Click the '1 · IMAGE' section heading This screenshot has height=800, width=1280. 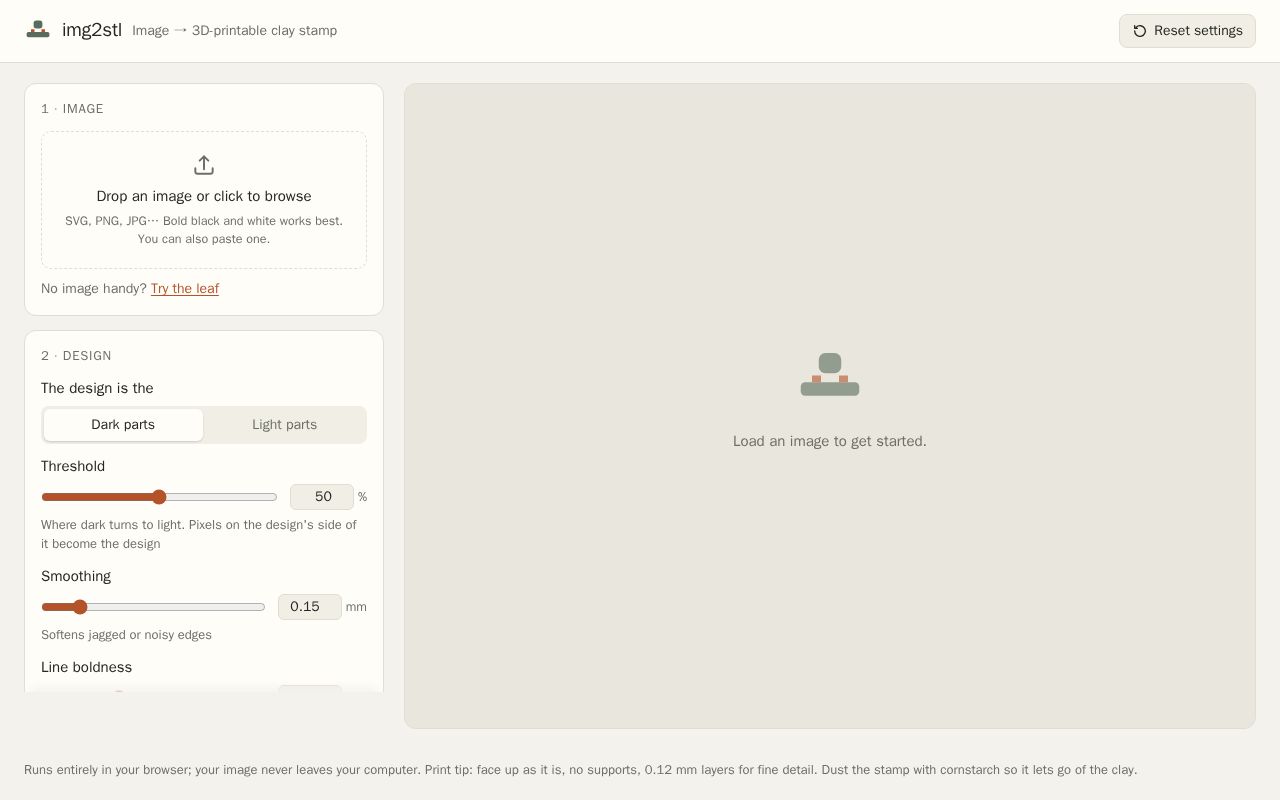coord(72,109)
